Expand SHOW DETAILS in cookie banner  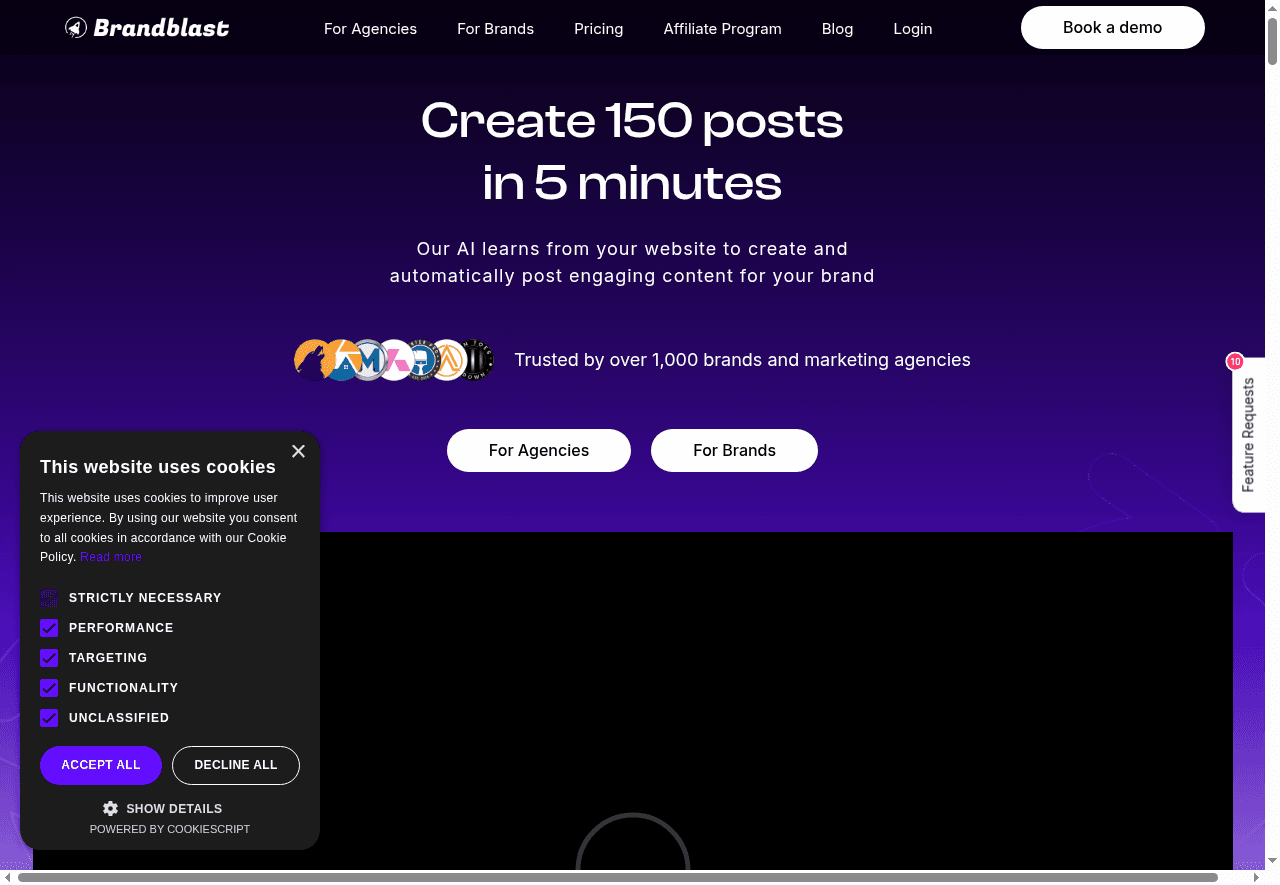coord(174,808)
